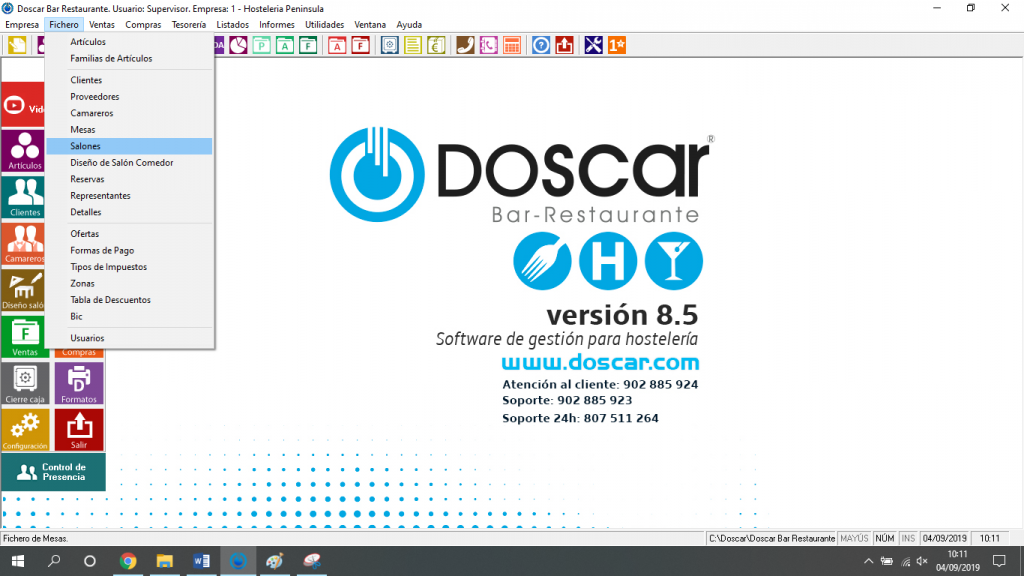Image resolution: width=1024 pixels, height=576 pixels.
Task: Open the Formatos printer tile
Action: (x=79, y=383)
